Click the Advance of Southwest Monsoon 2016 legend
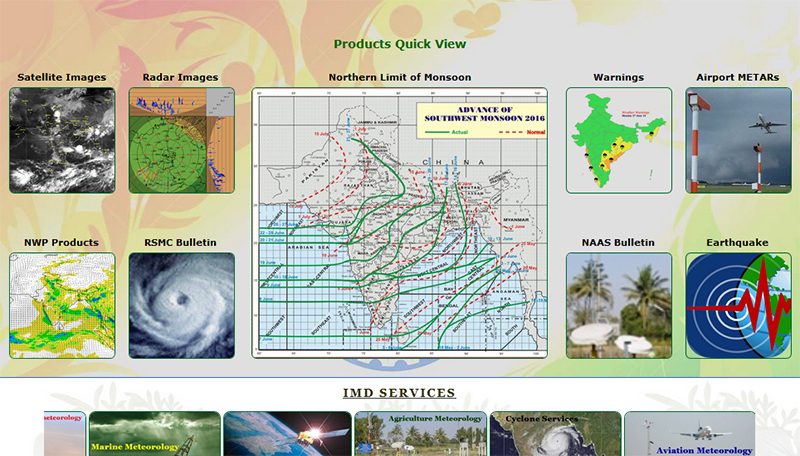The height and width of the screenshot is (456, 800). point(482,120)
